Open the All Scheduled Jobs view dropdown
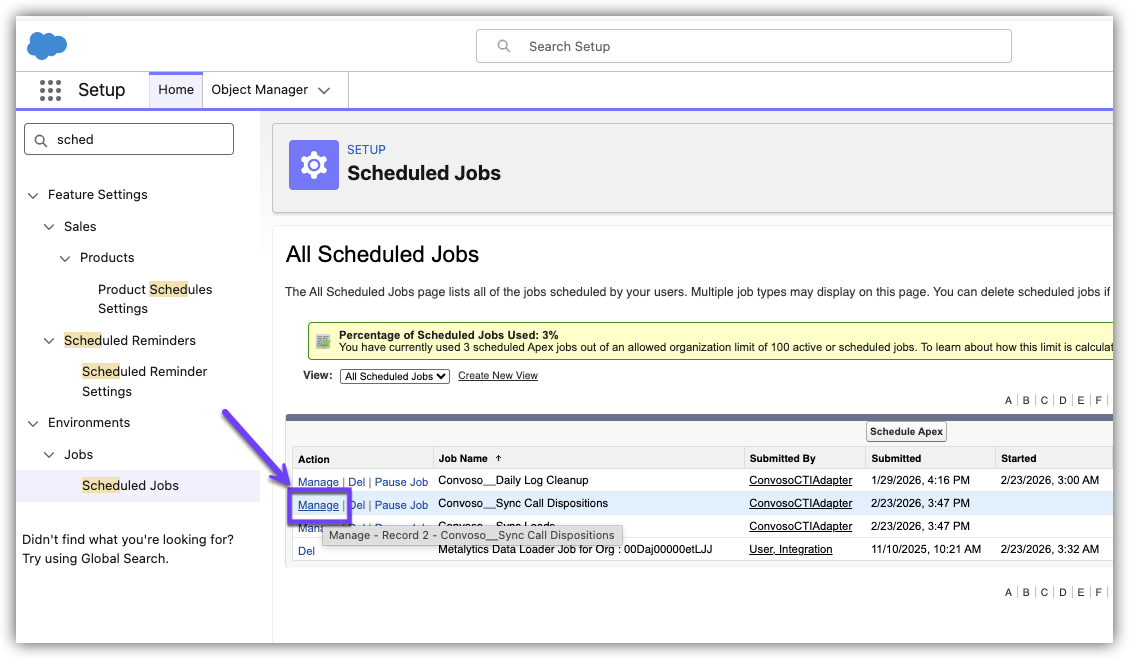 point(395,376)
